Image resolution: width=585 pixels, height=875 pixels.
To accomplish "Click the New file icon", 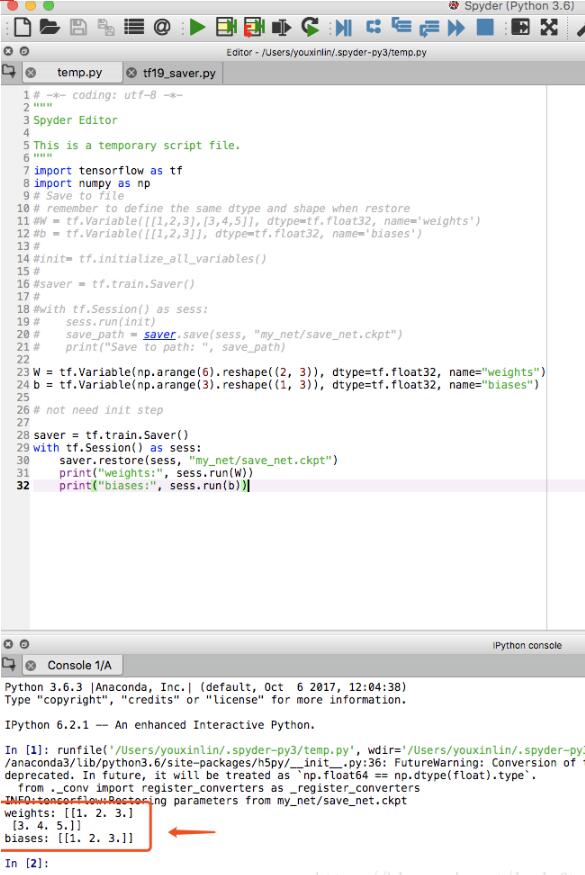I will point(22,27).
